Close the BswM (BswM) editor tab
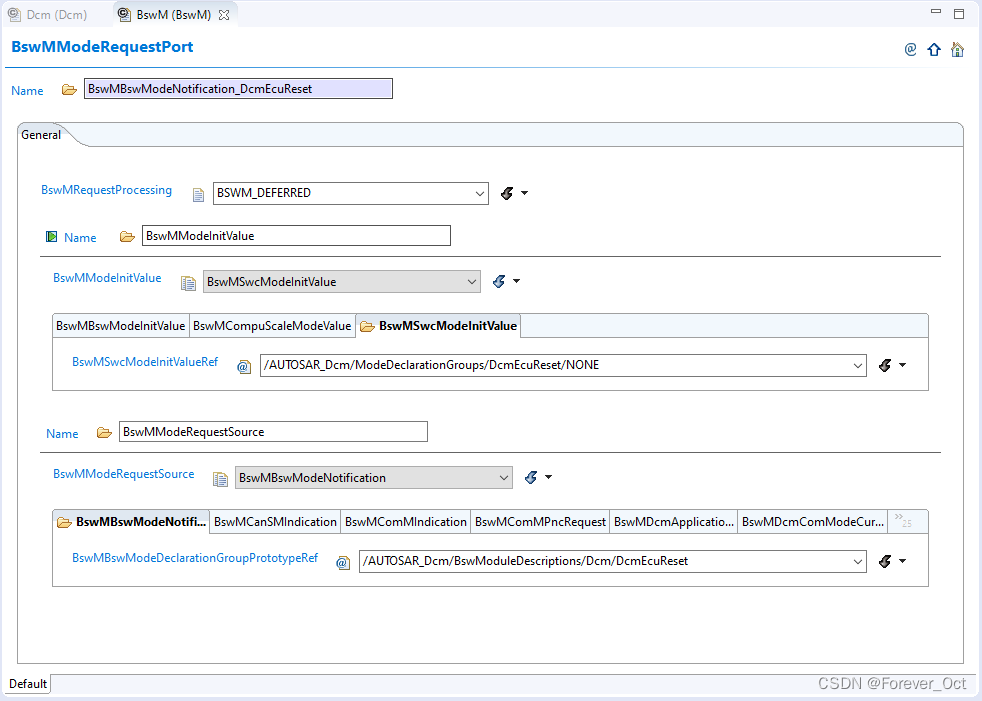 224,15
